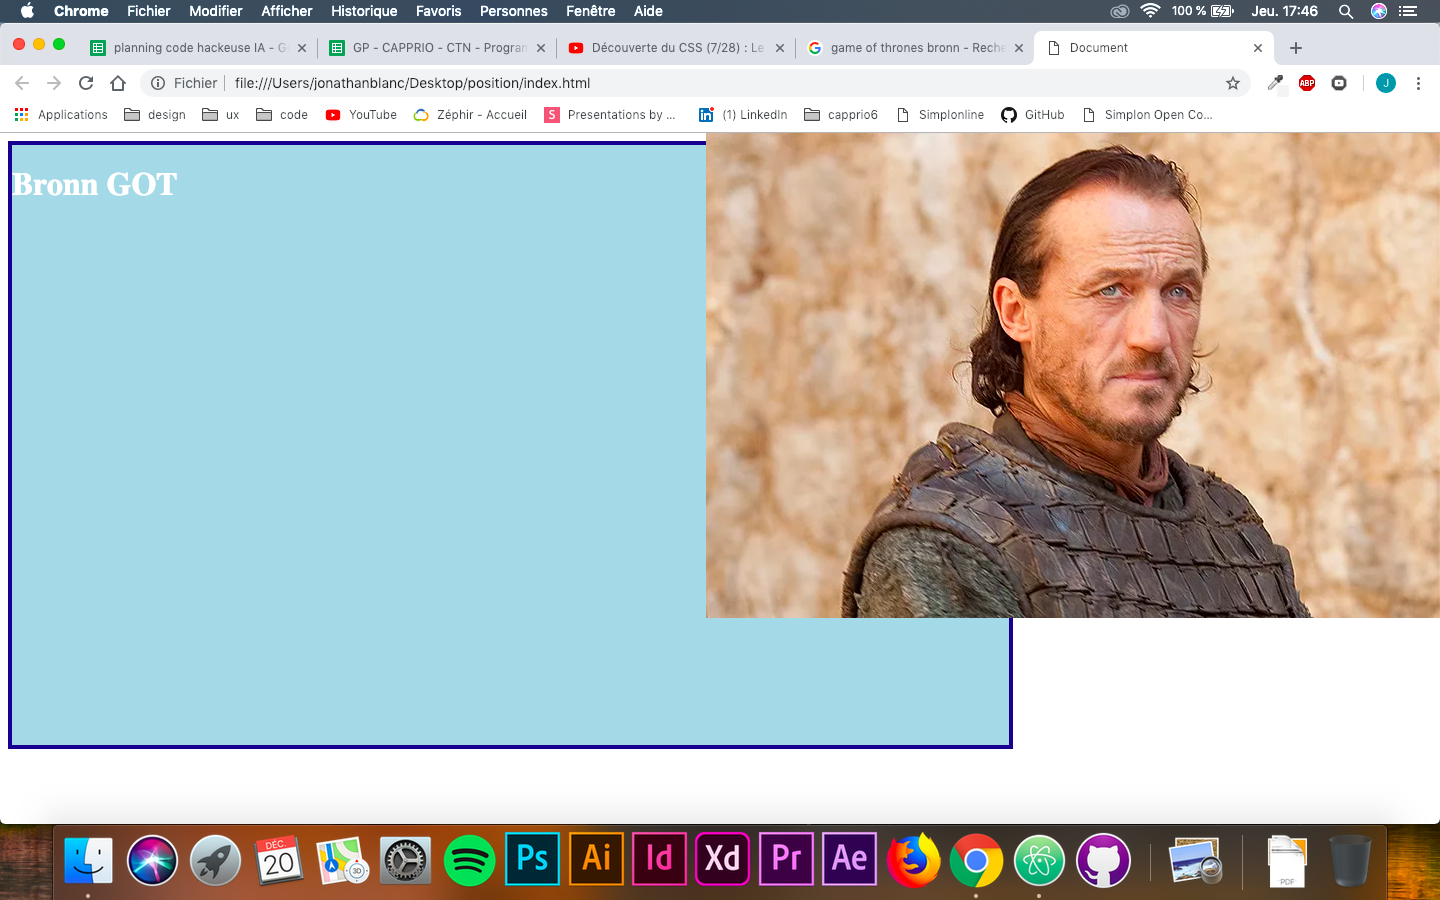Open the ux bookmarks folder

pyautogui.click(x=221, y=115)
